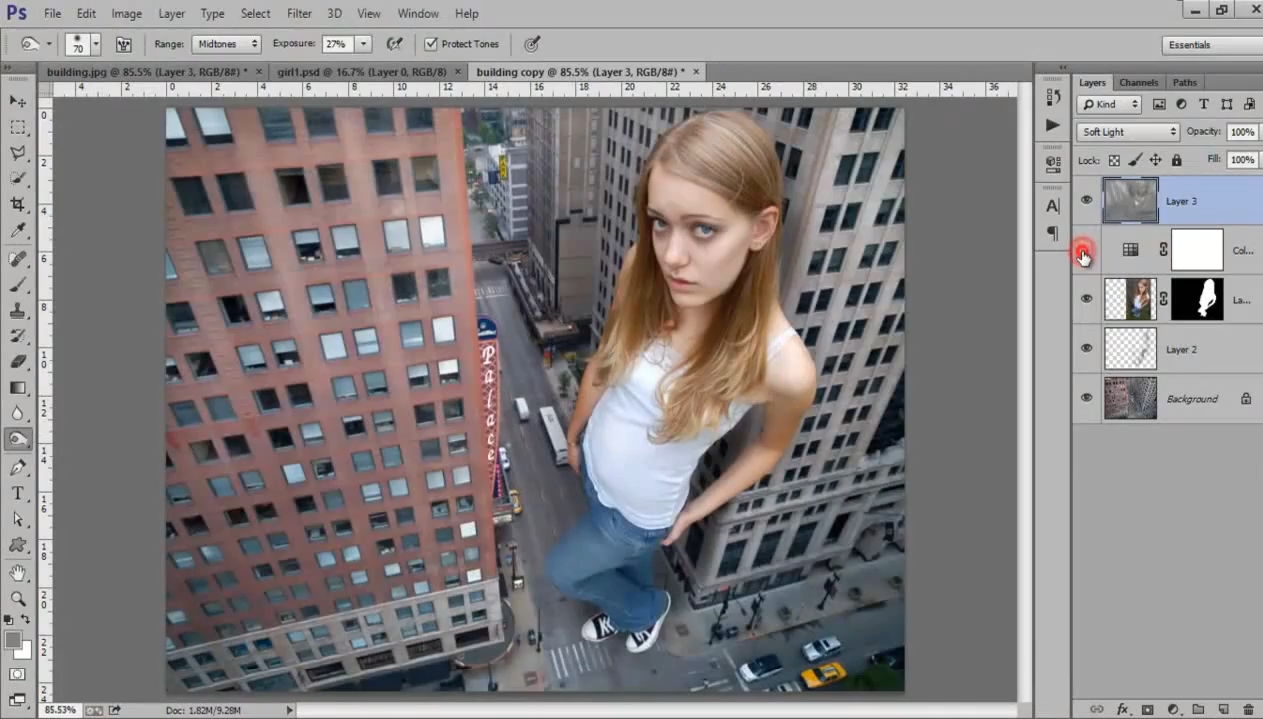Toggle Protect Tones checkbox

pos(431,44)
